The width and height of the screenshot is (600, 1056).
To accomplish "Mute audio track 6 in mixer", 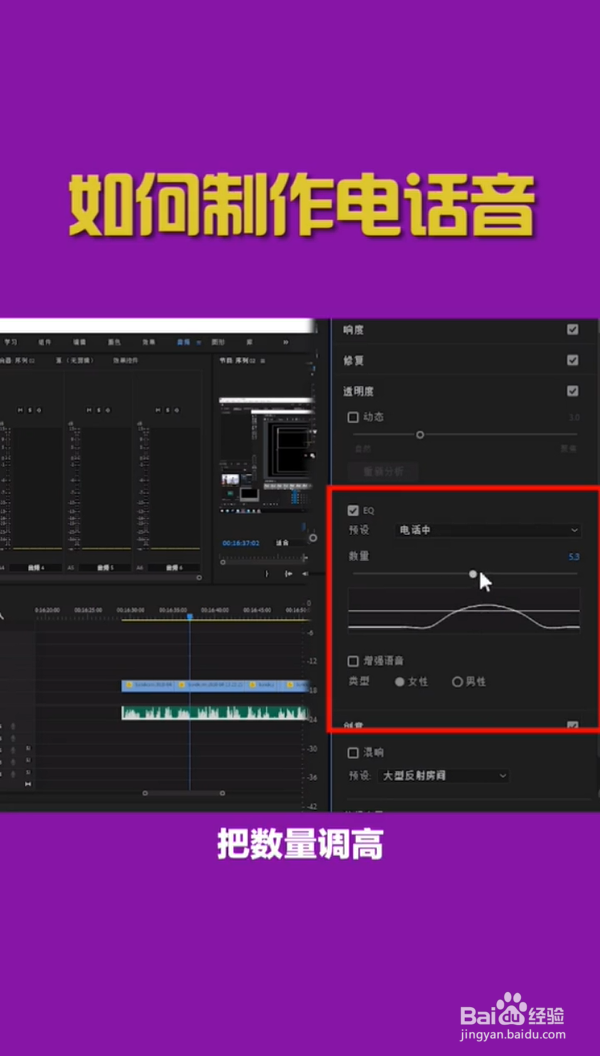I will (x=158, y=410).
